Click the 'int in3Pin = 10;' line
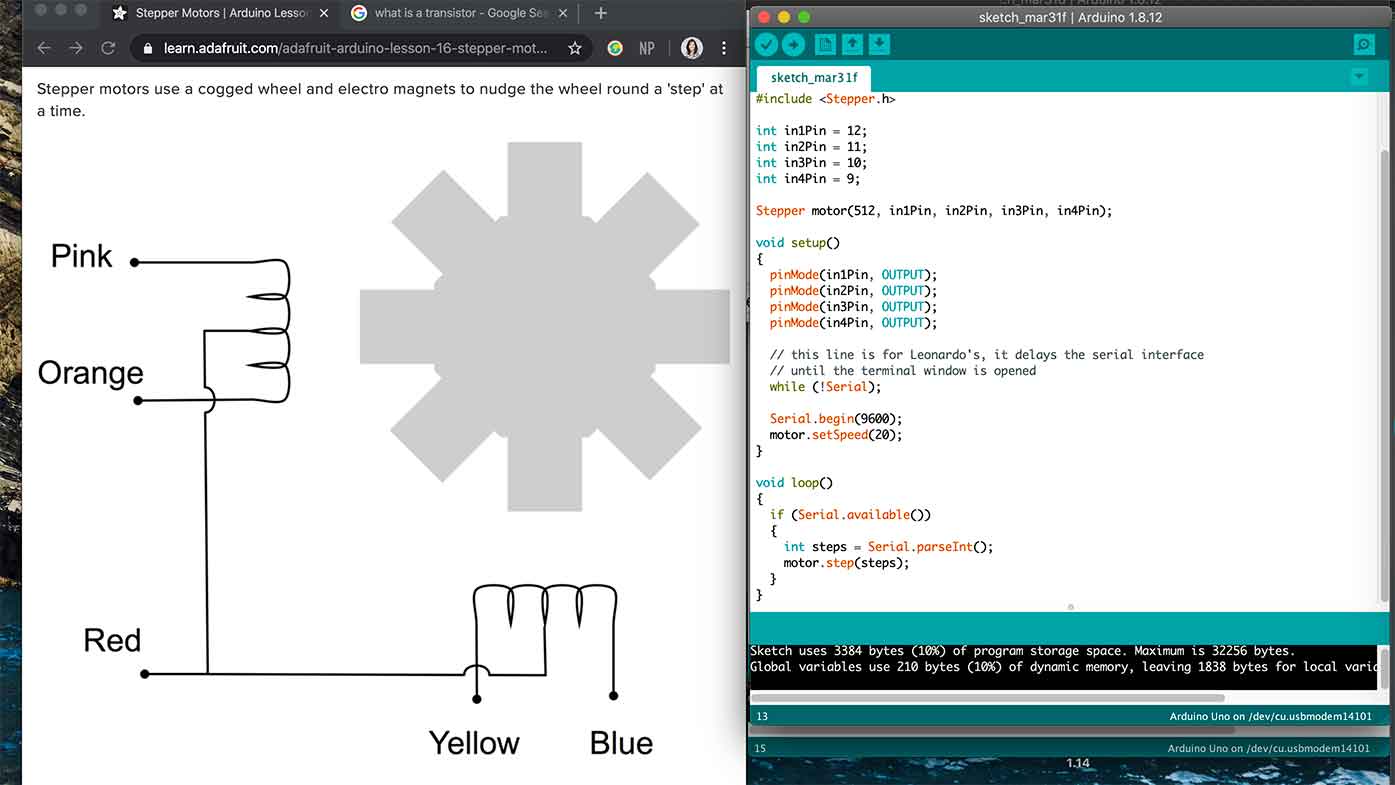1395x785 pixels. 811,163
